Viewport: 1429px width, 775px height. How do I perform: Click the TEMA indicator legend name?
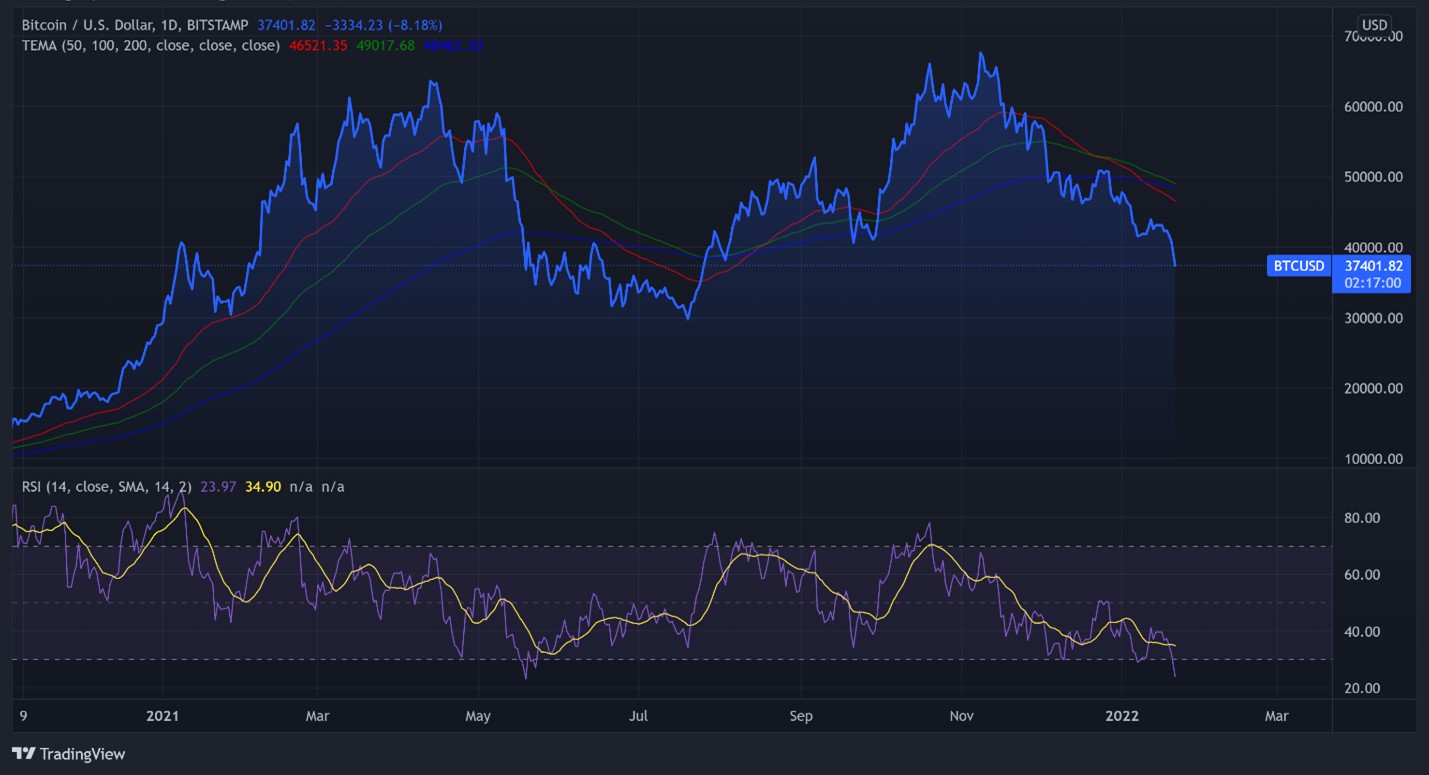(40, 45)
